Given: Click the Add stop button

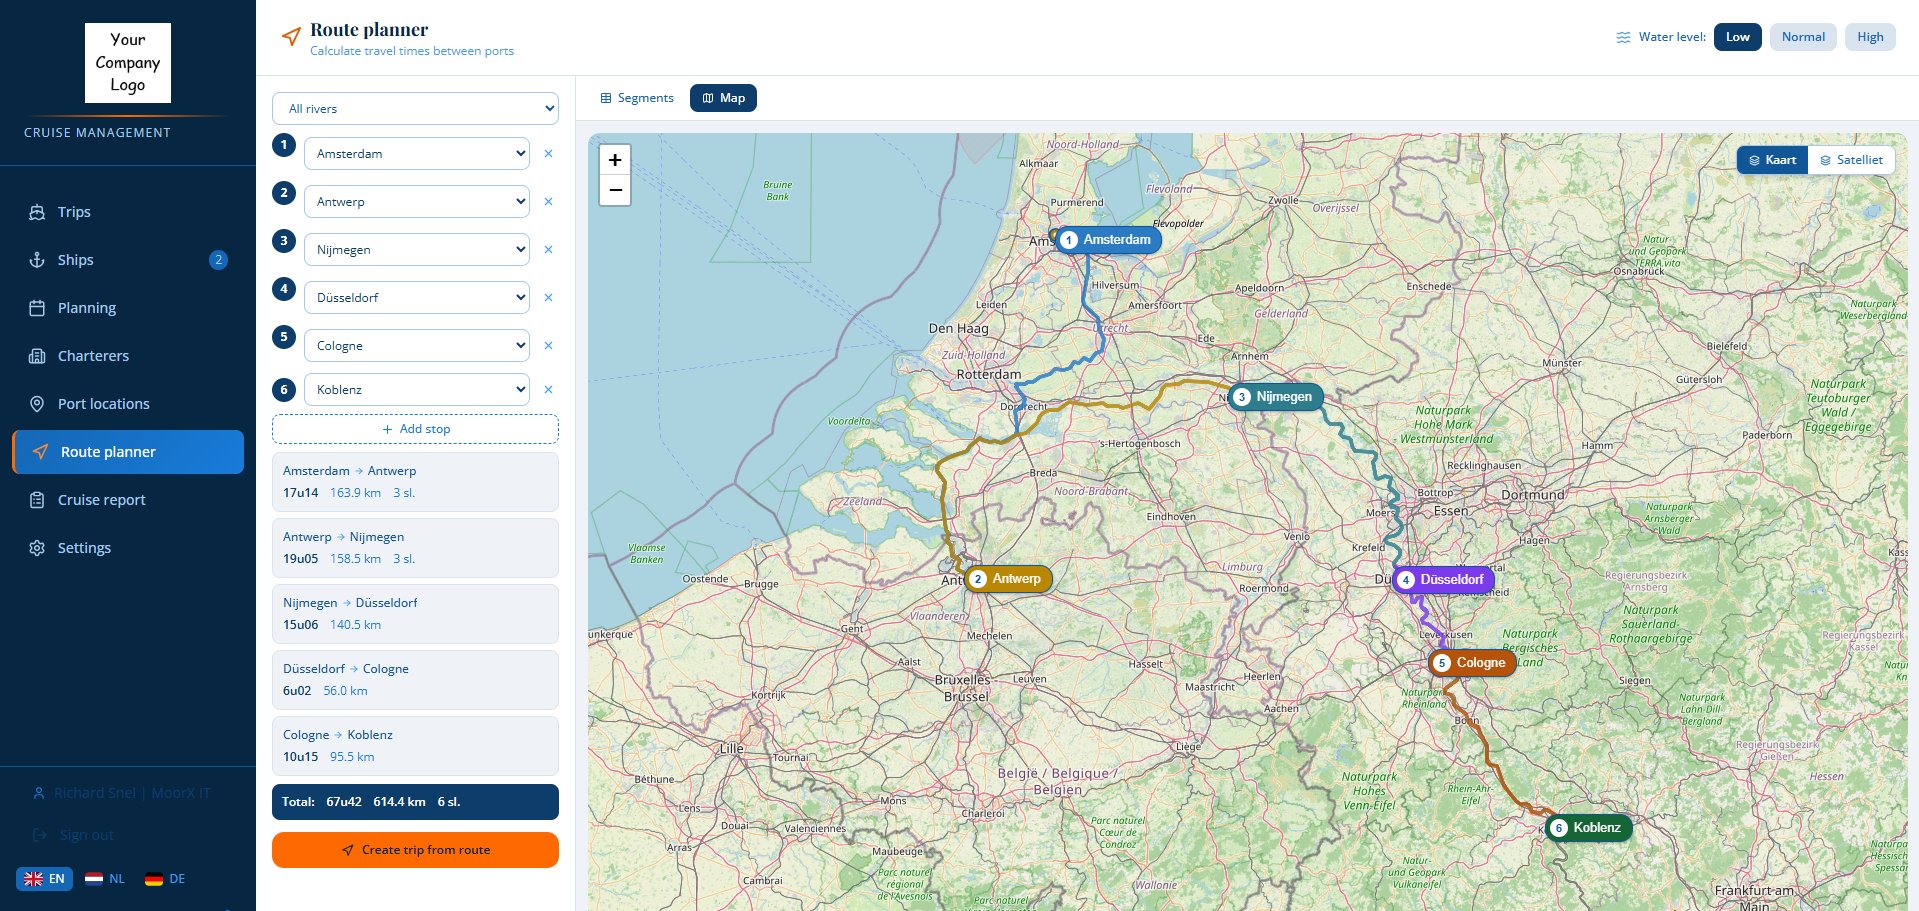Looking at the screenshot, I should (415, 429).
